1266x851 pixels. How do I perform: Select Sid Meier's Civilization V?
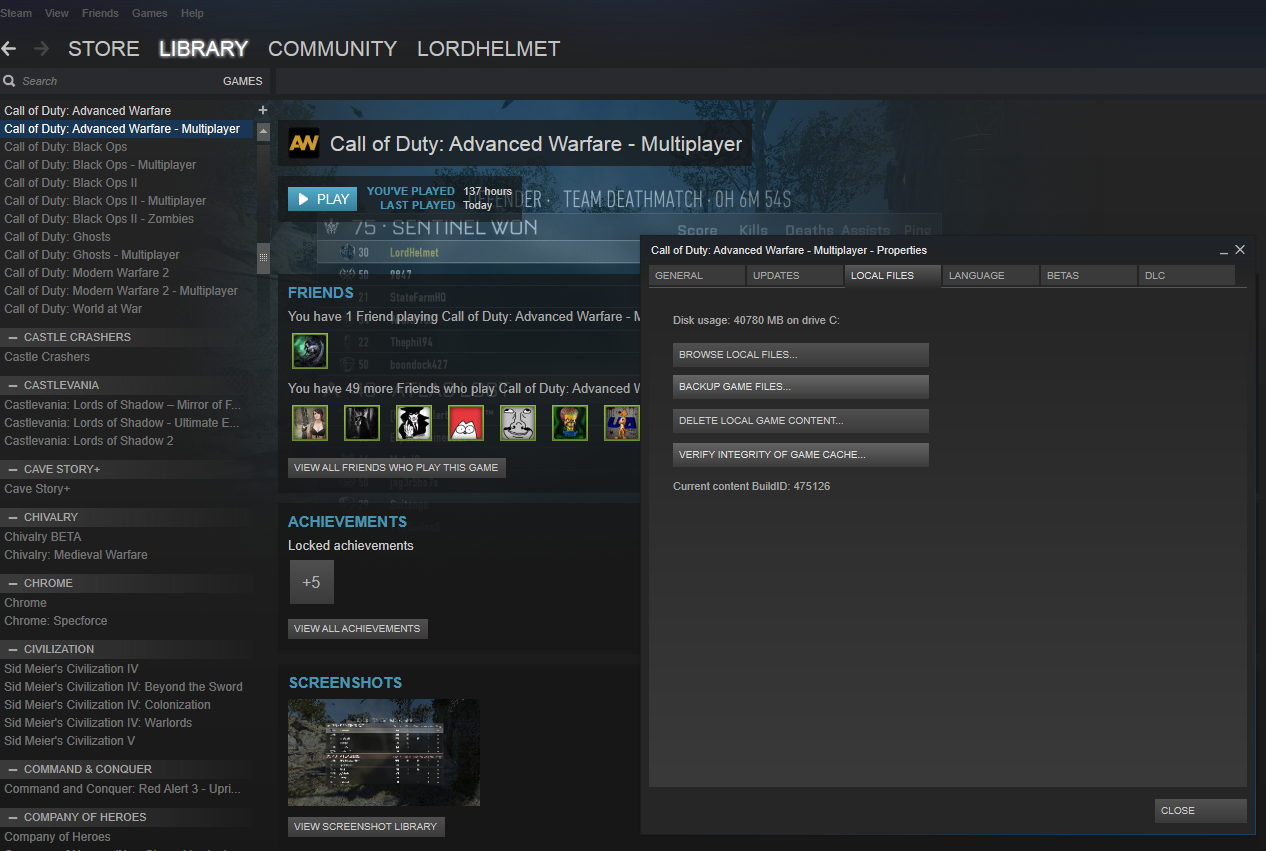pos(70,741)
